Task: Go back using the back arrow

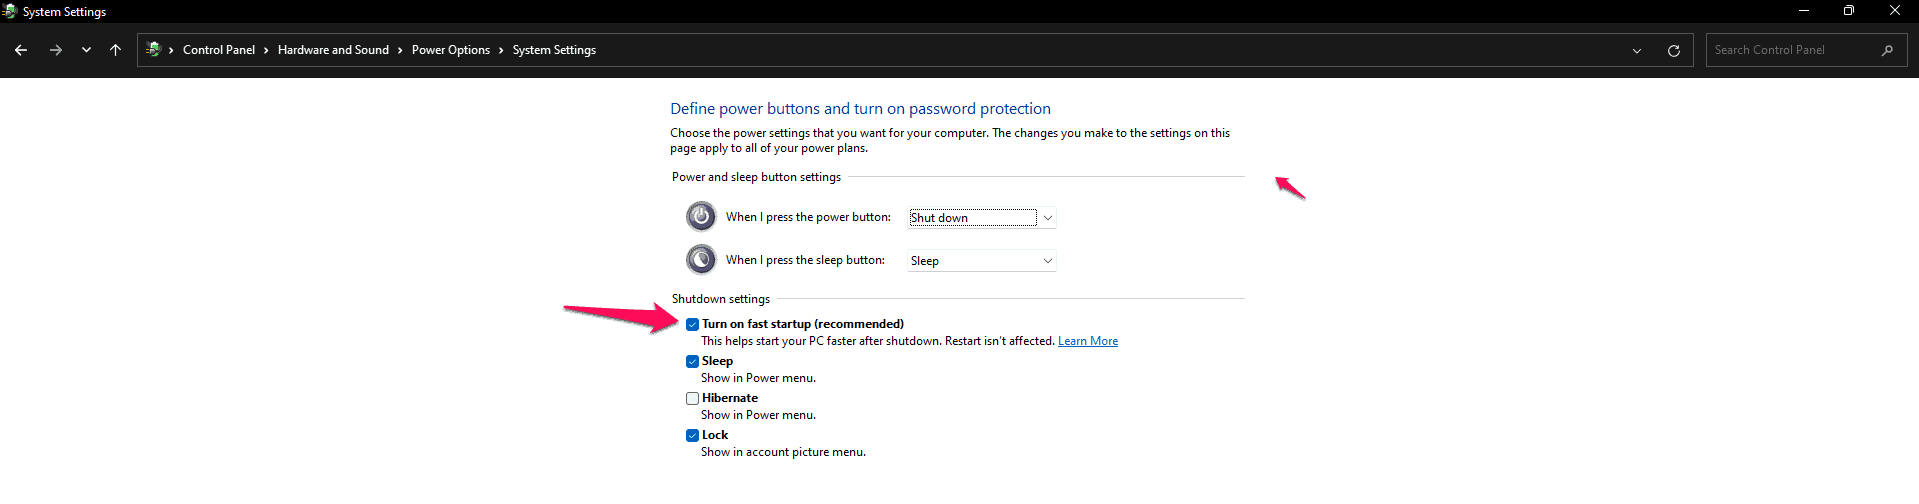Action: pyautogui.click(x=21, y=50)
